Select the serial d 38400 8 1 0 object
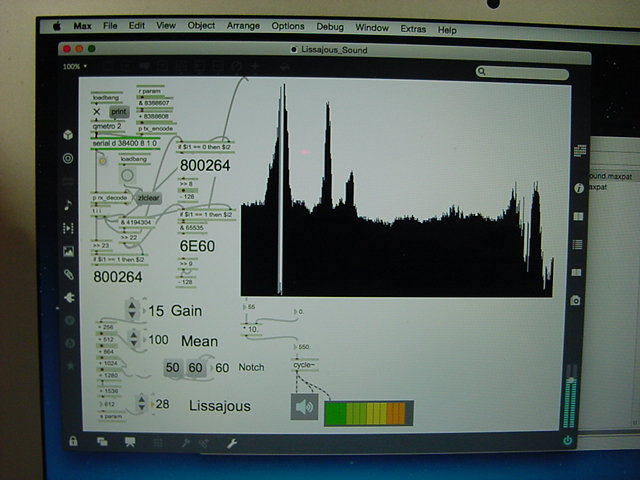The width and height of the screenshot is (640, 480). coord(124,144)
